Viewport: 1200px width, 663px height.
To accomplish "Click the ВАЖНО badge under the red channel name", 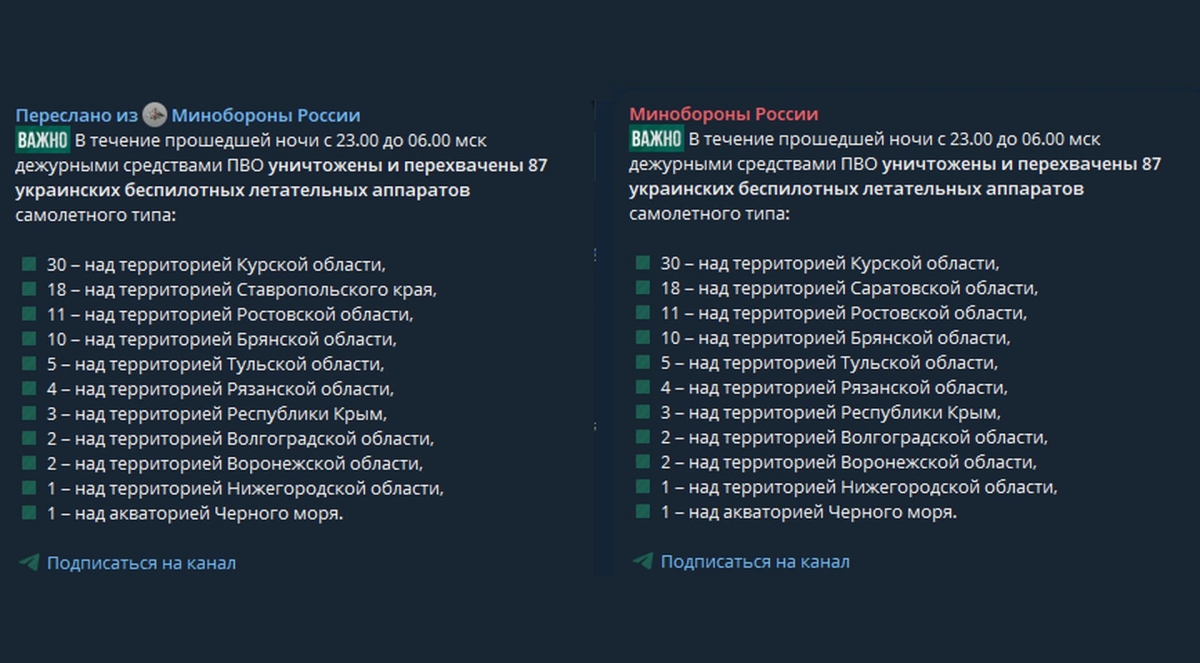I will (656, 139).
